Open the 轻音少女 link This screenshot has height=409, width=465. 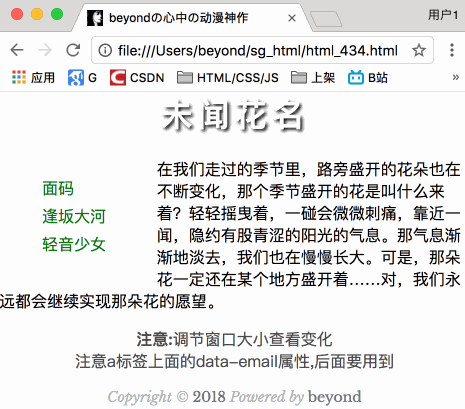click(x=74, y=244)
